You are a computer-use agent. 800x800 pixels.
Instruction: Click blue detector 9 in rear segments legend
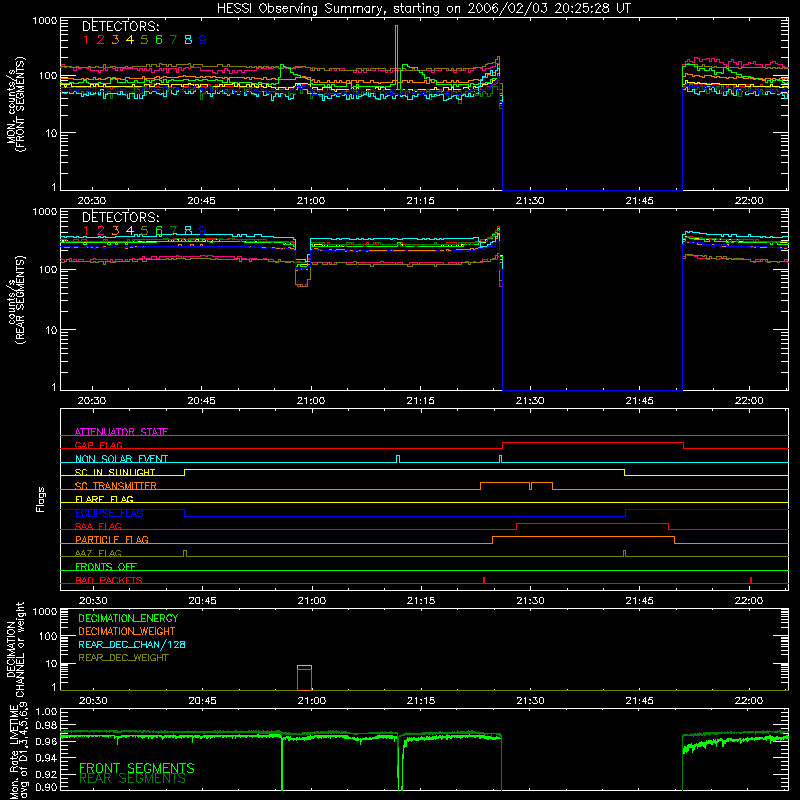(203, 231)
